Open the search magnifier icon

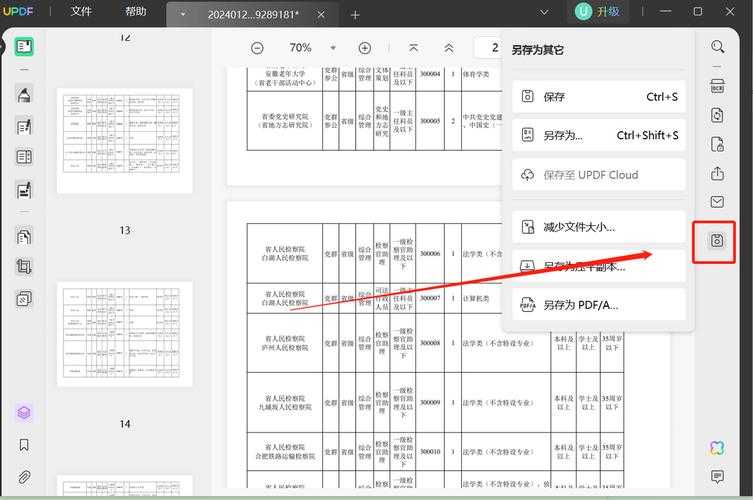point(717,47)
